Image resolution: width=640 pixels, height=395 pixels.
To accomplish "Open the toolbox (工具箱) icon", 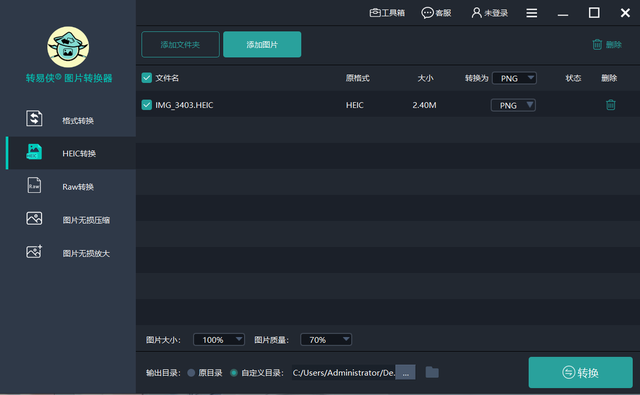I will click(x=375, y=13).
